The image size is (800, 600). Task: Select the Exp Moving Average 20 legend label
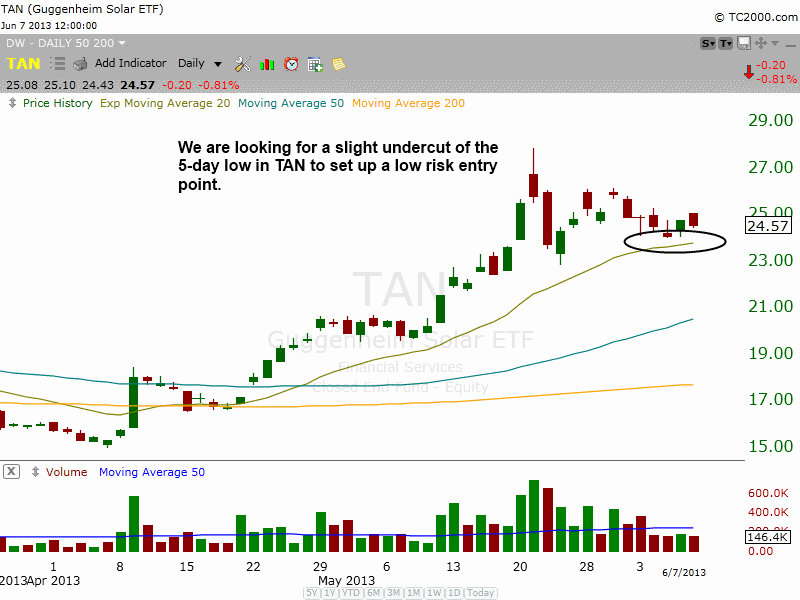tap(165, 103)
